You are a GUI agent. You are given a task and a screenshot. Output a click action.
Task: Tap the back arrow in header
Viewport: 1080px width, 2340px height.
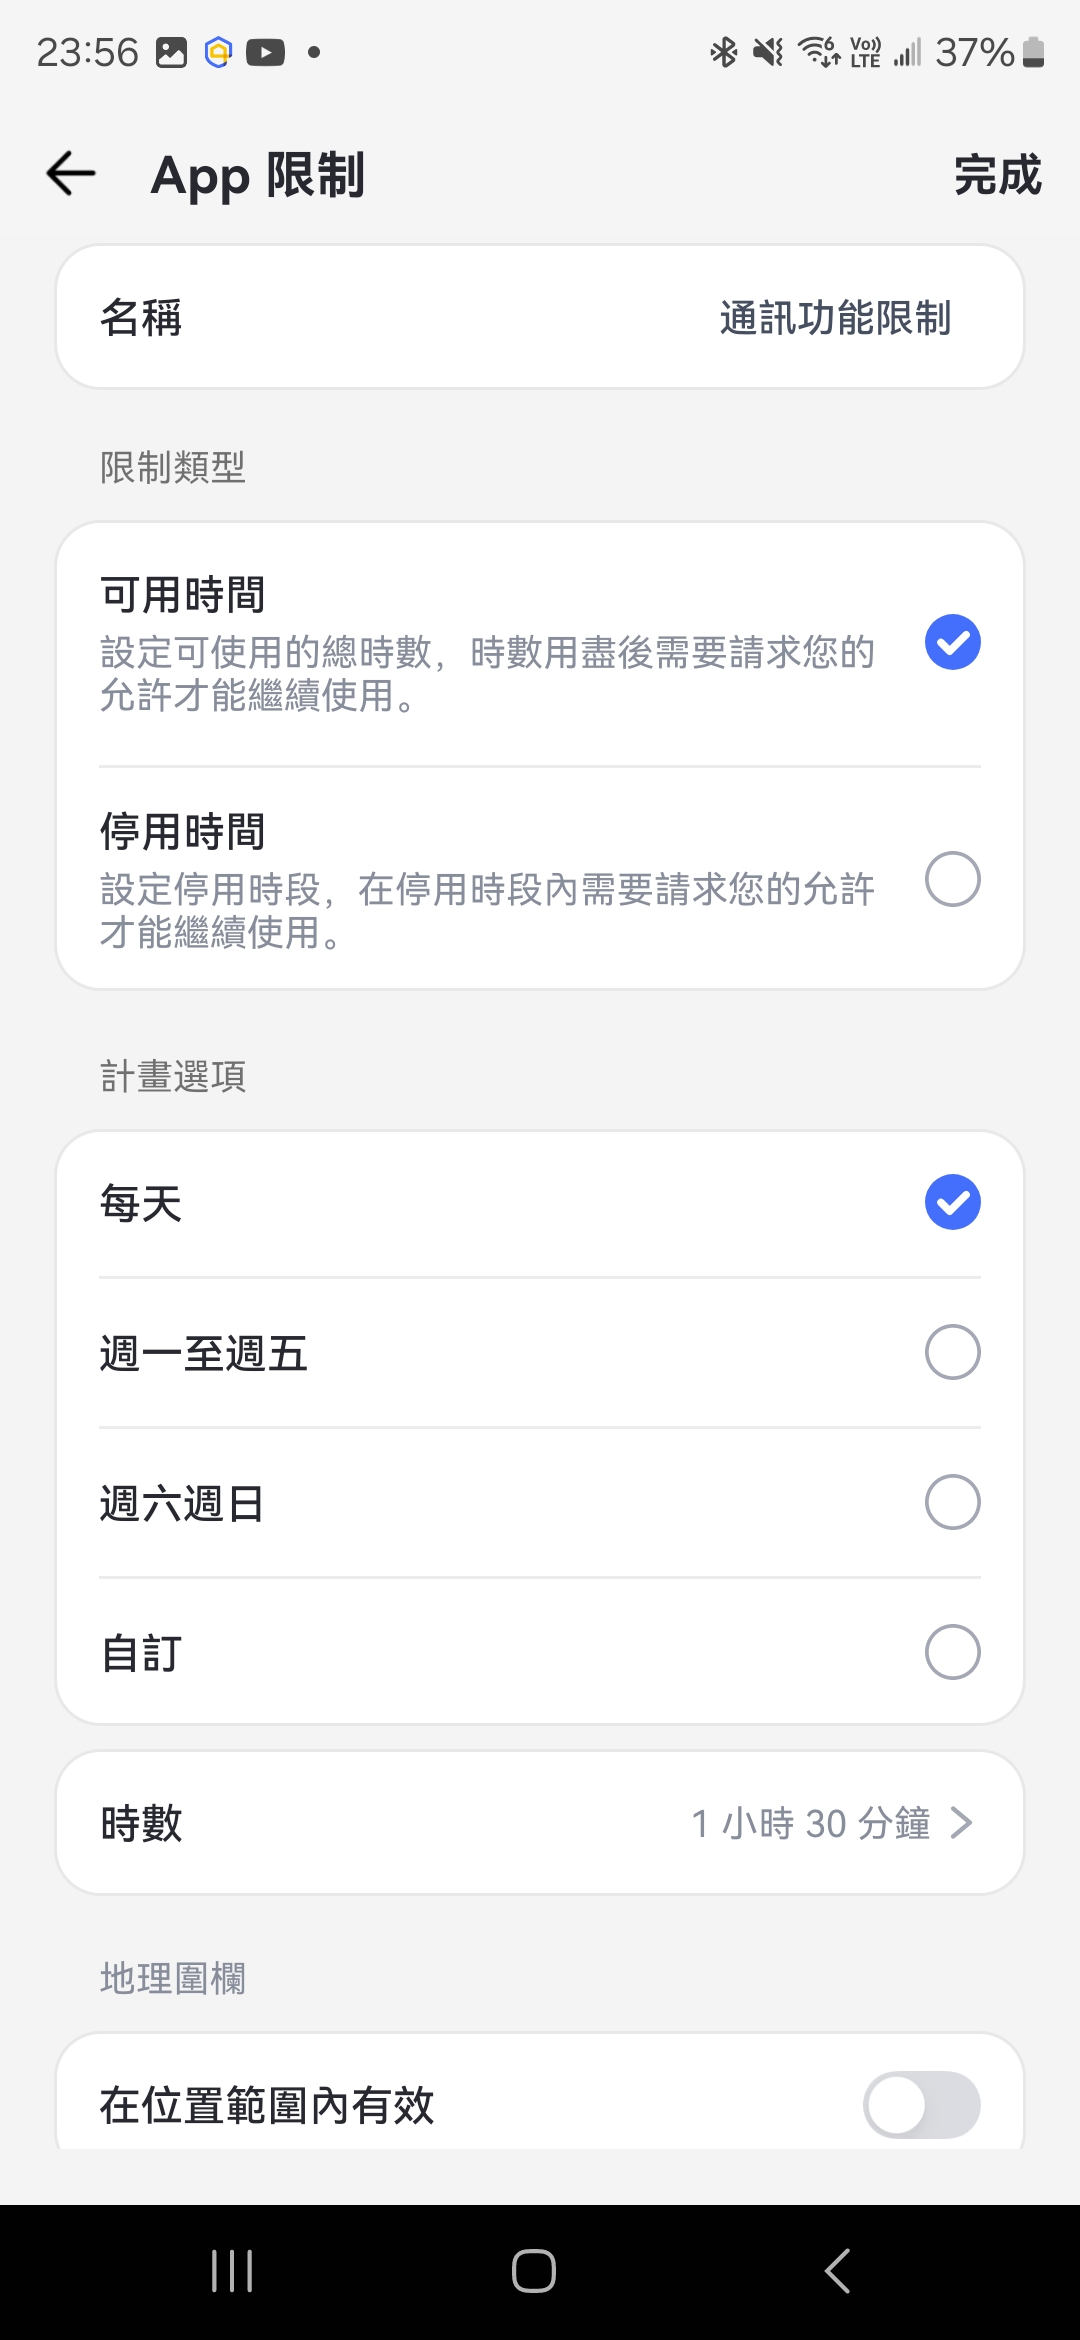point(71,174)
